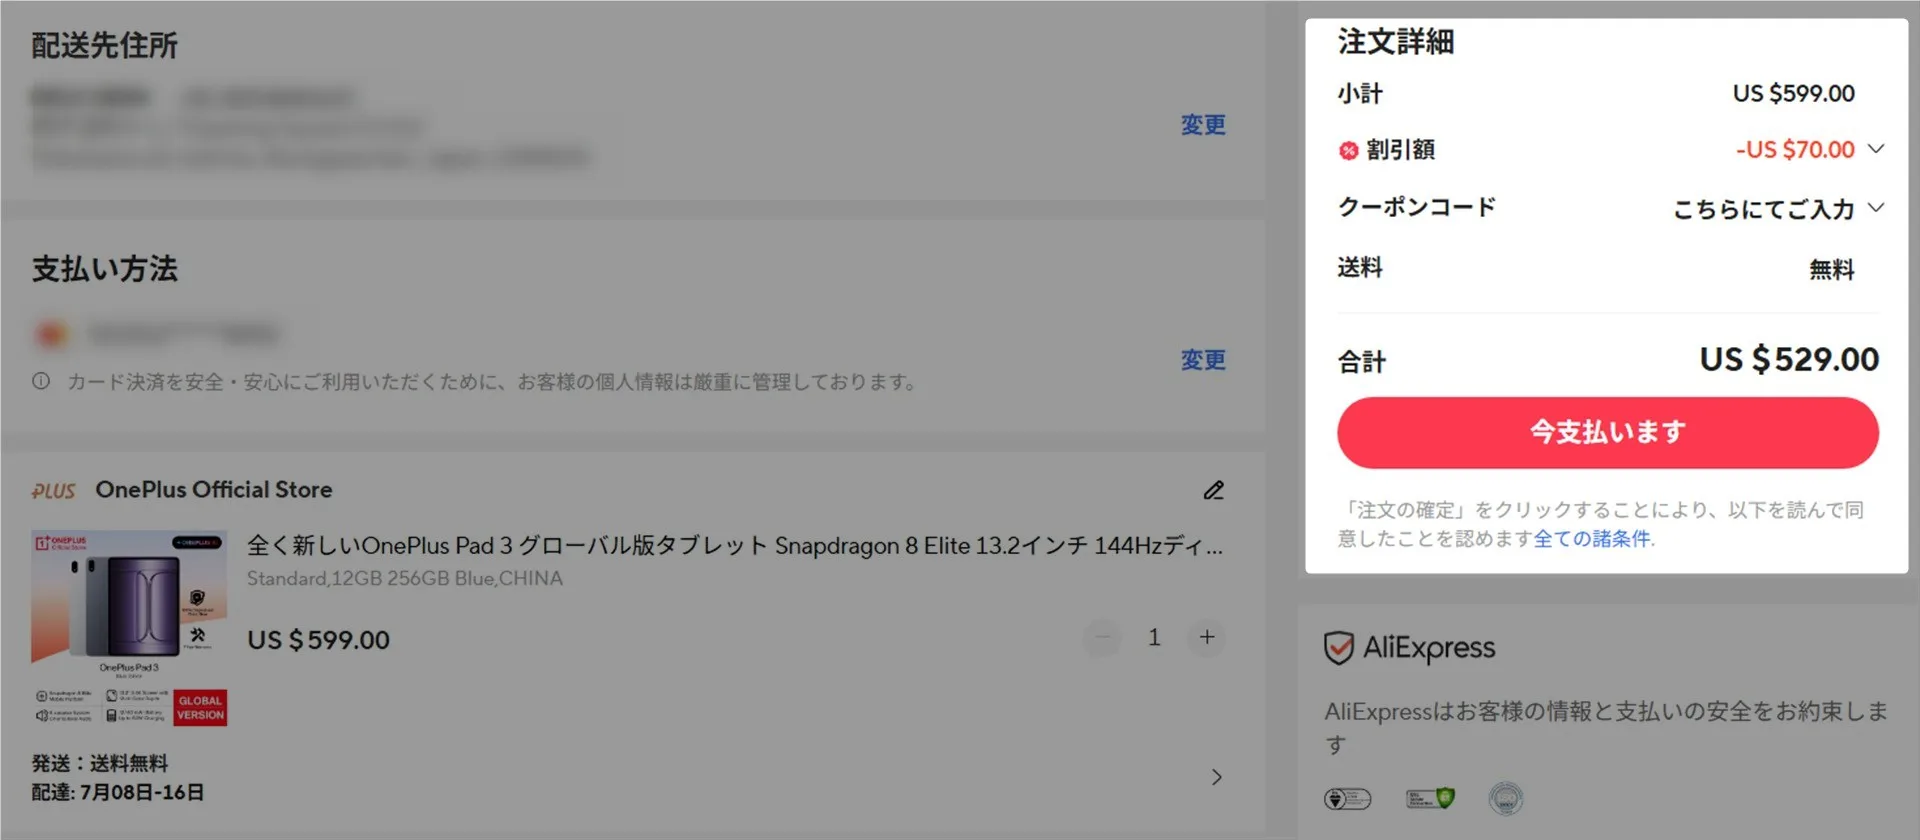
Task: Click 変更 to change shipping address
Action: coord(1203,125)
